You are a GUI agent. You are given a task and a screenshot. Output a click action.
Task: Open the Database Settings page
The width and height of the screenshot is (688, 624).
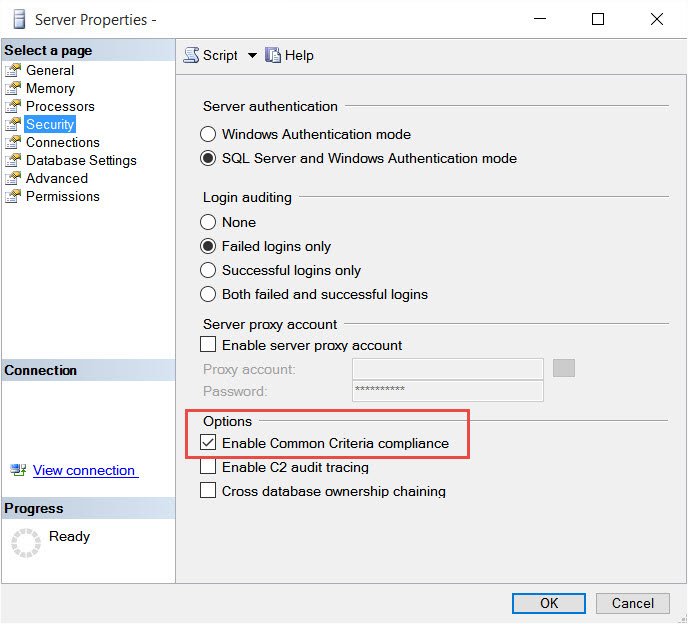tap(81, 160)
